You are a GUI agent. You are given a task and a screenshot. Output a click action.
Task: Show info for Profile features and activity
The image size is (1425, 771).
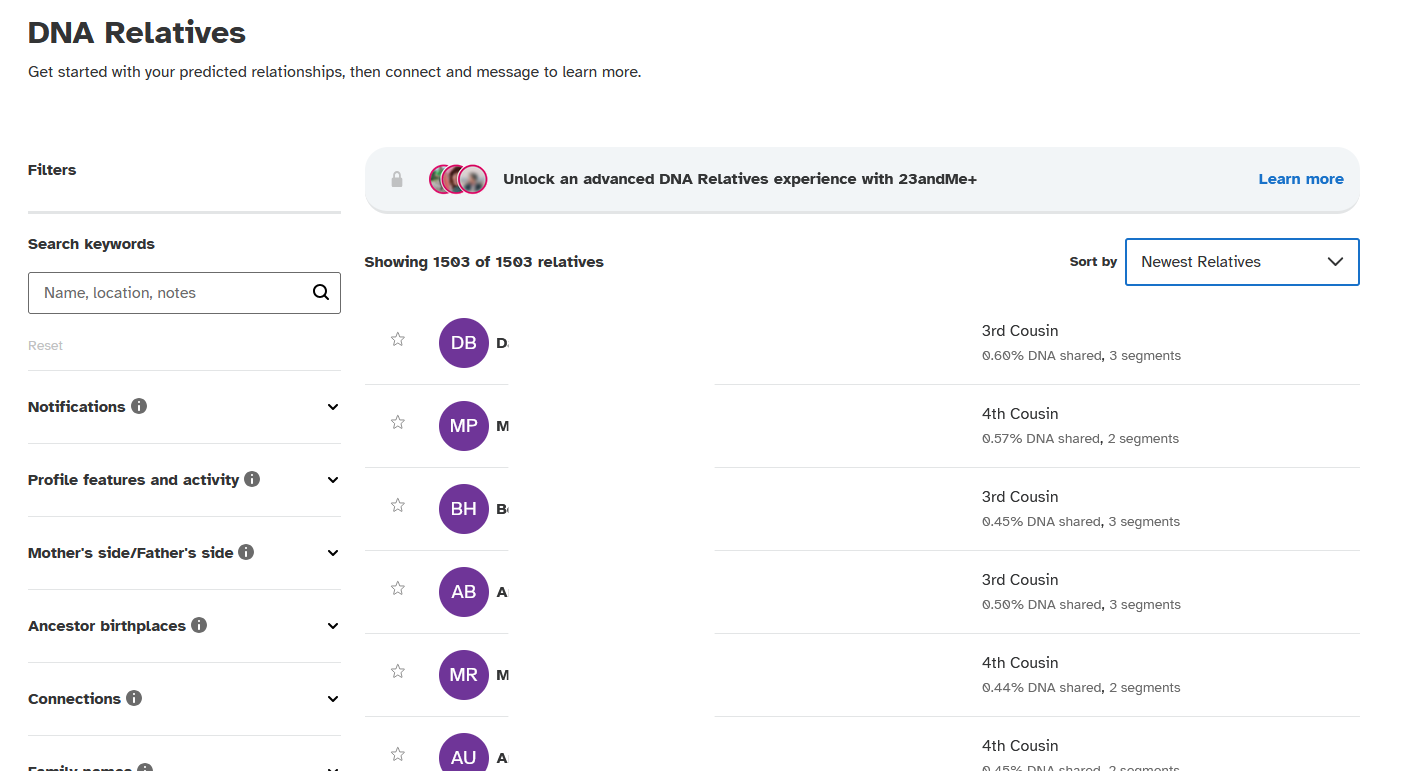point(252,479)
